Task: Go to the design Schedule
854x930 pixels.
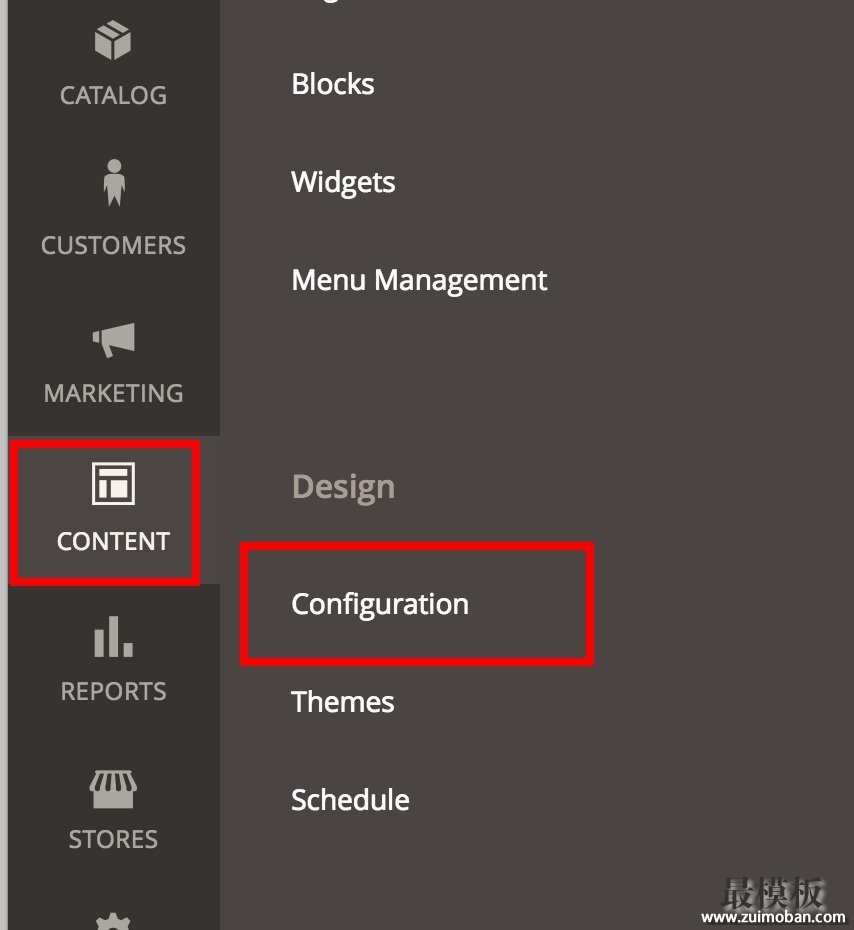Action: pos(350,800)
